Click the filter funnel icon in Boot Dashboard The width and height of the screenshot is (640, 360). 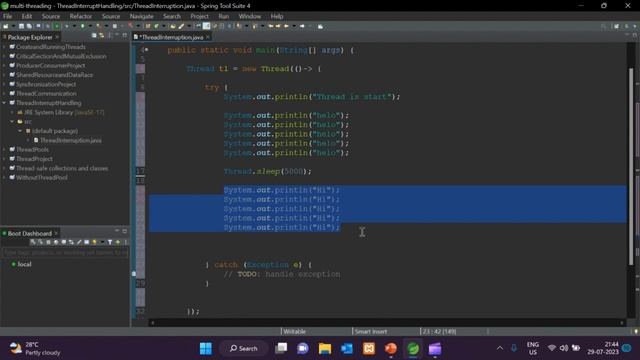pos(110,242)
